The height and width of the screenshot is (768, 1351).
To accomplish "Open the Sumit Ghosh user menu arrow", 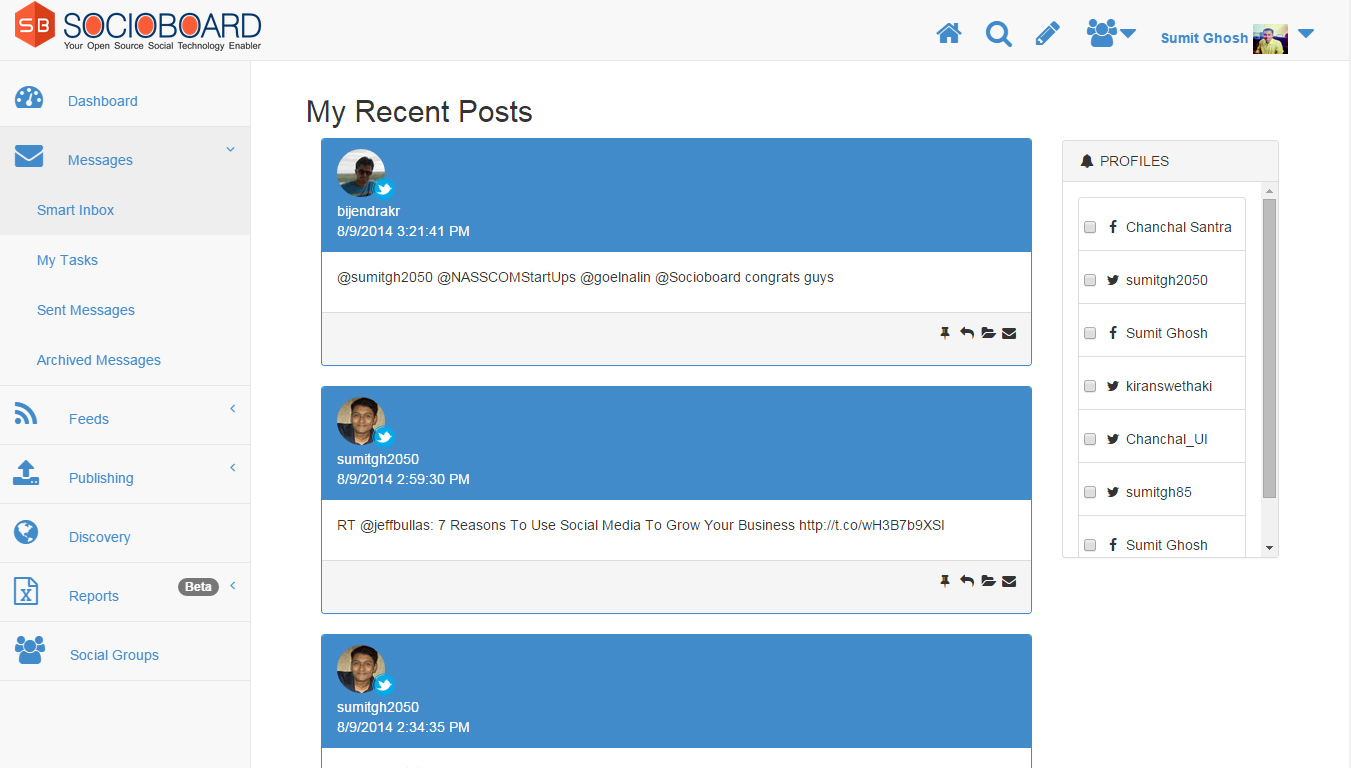I will [1305, 34].
